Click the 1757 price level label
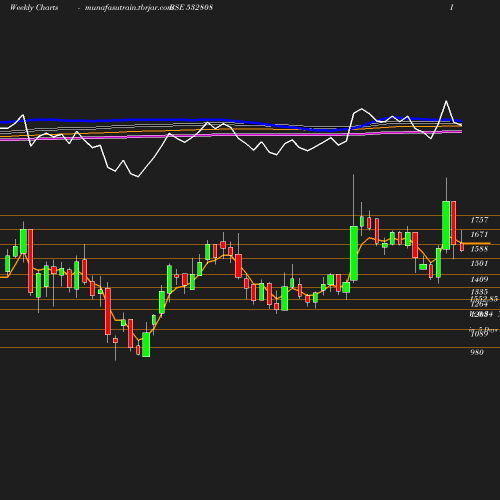The image size is (500, 500). pos(479,220)
